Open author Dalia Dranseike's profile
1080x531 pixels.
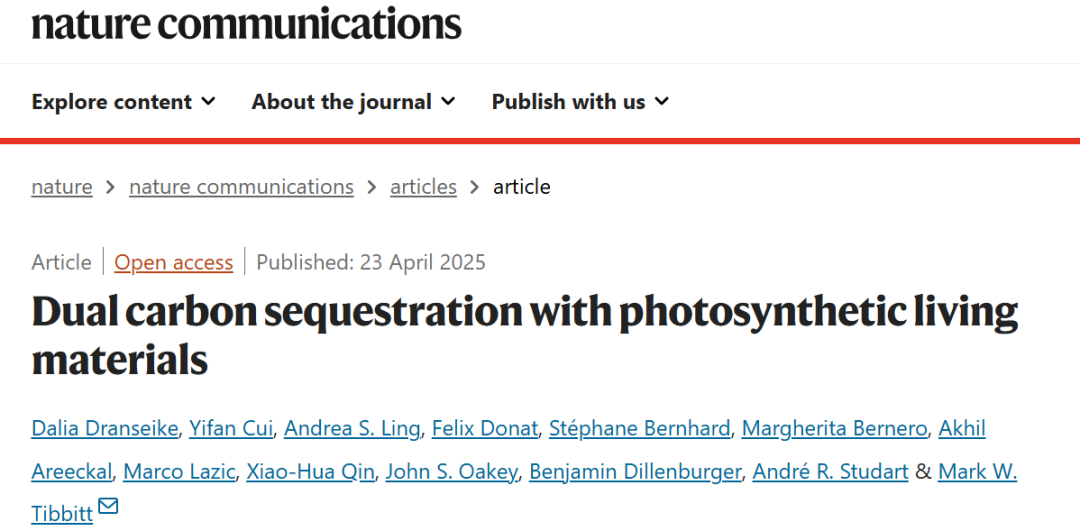(106, 429)
